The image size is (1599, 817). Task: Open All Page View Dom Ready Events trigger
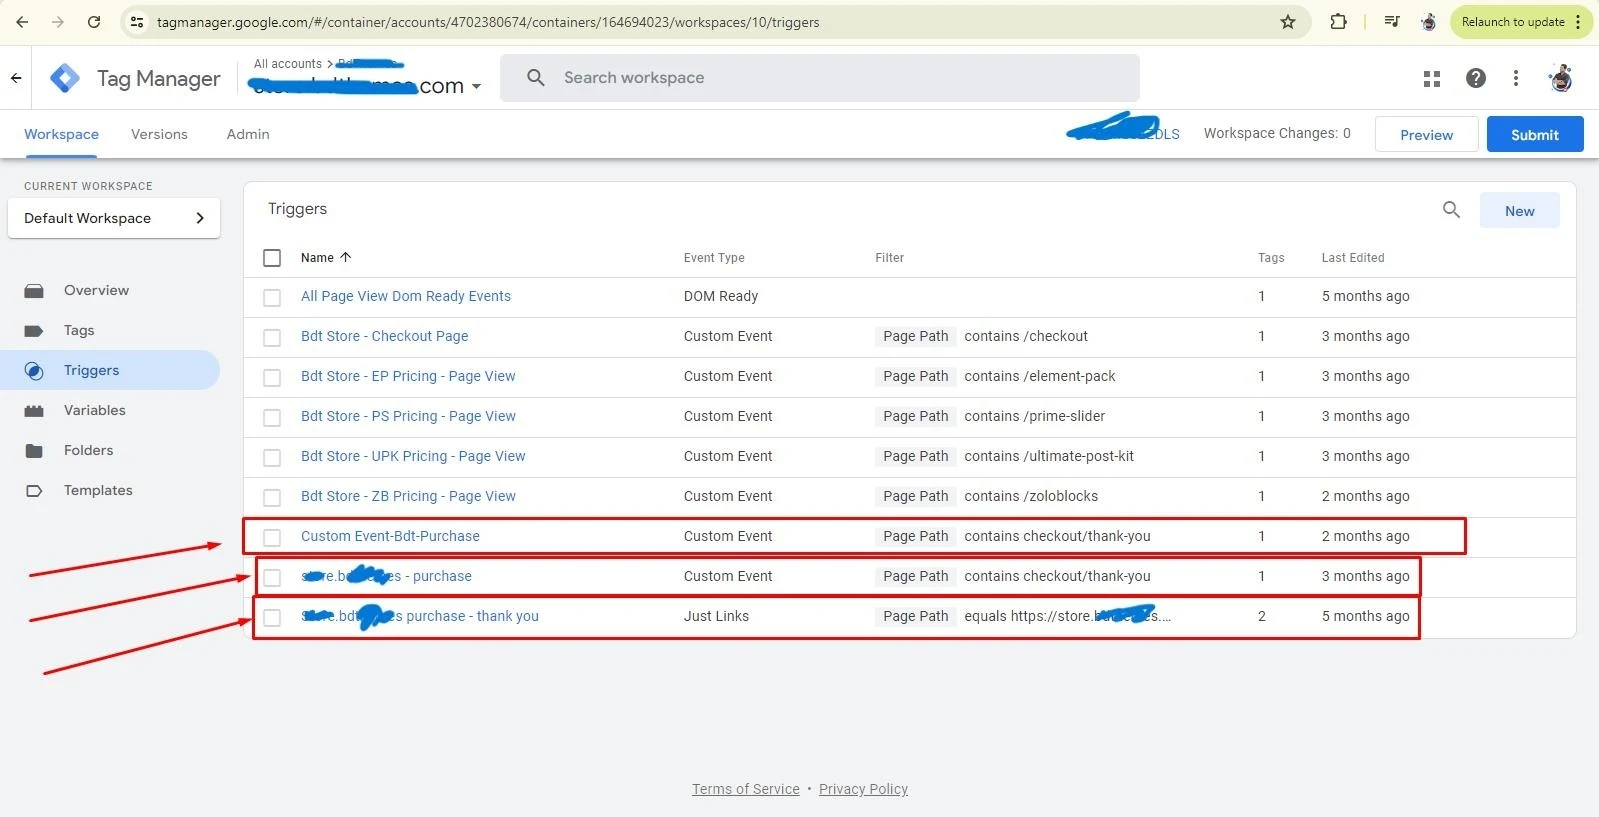[x=406, y=296]
